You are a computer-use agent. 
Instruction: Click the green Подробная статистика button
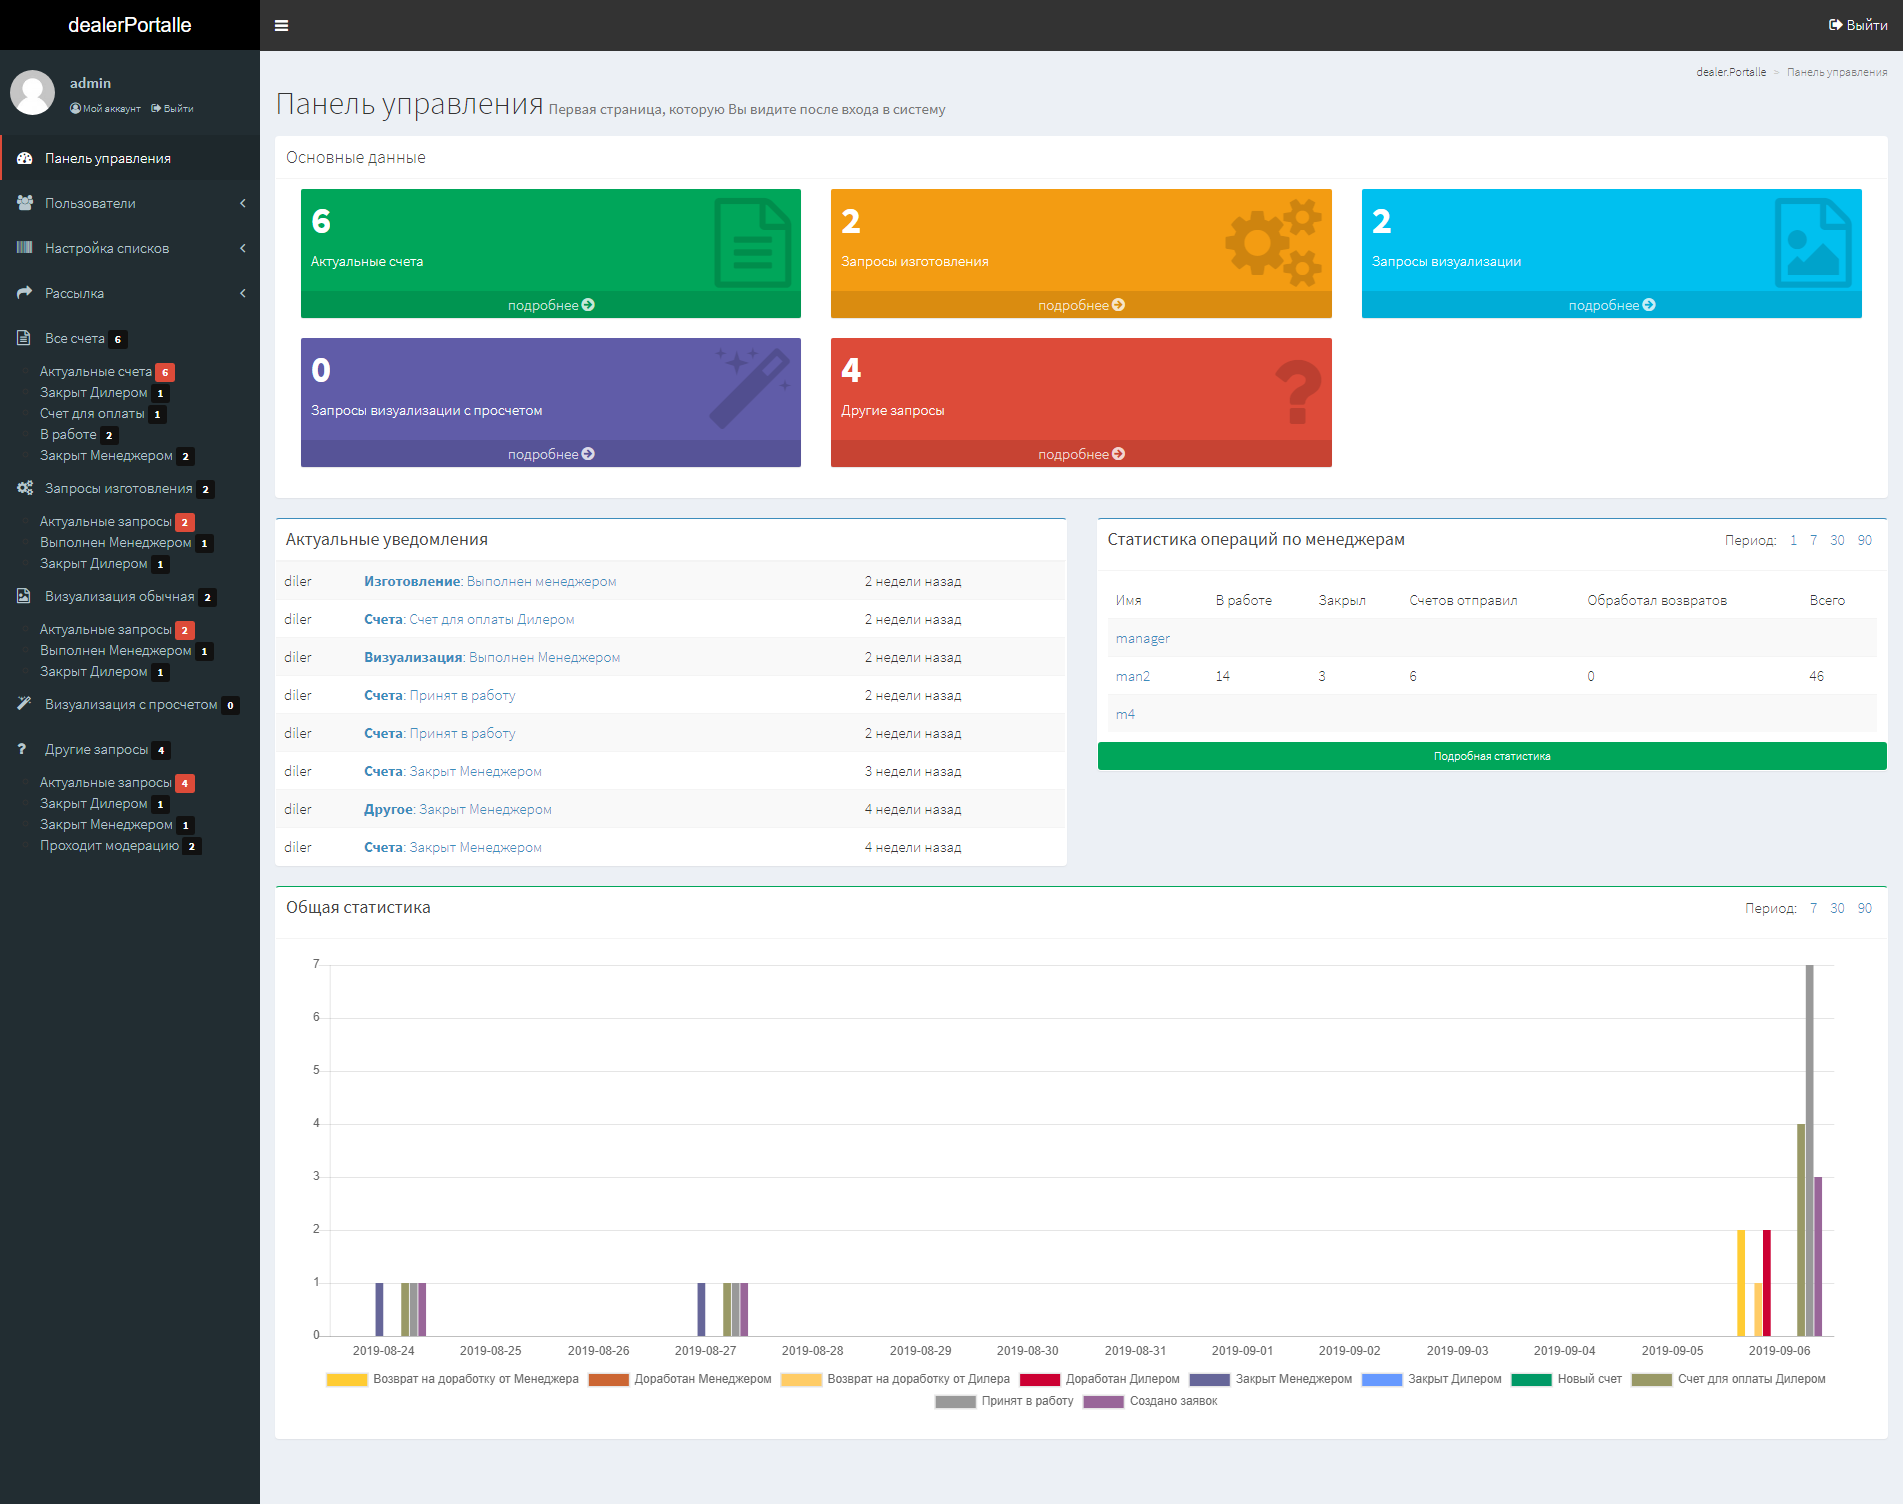pyautogui.click(x=1492, y=756)
